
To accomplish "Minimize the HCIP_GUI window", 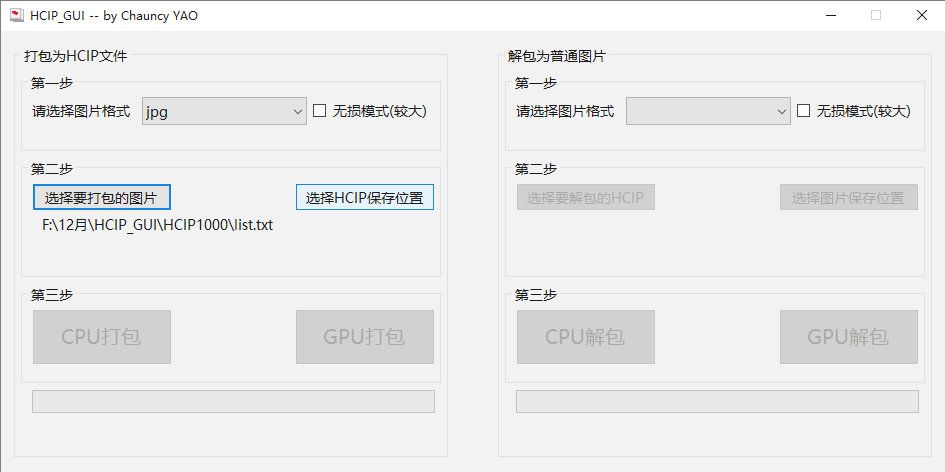I will [x=830, y=15].
